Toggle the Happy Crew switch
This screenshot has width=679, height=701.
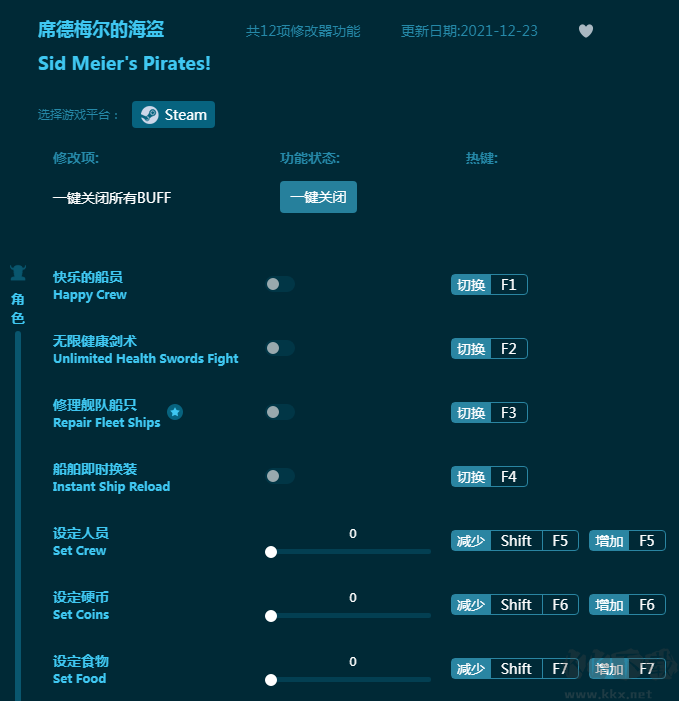[x=280, y=284]
